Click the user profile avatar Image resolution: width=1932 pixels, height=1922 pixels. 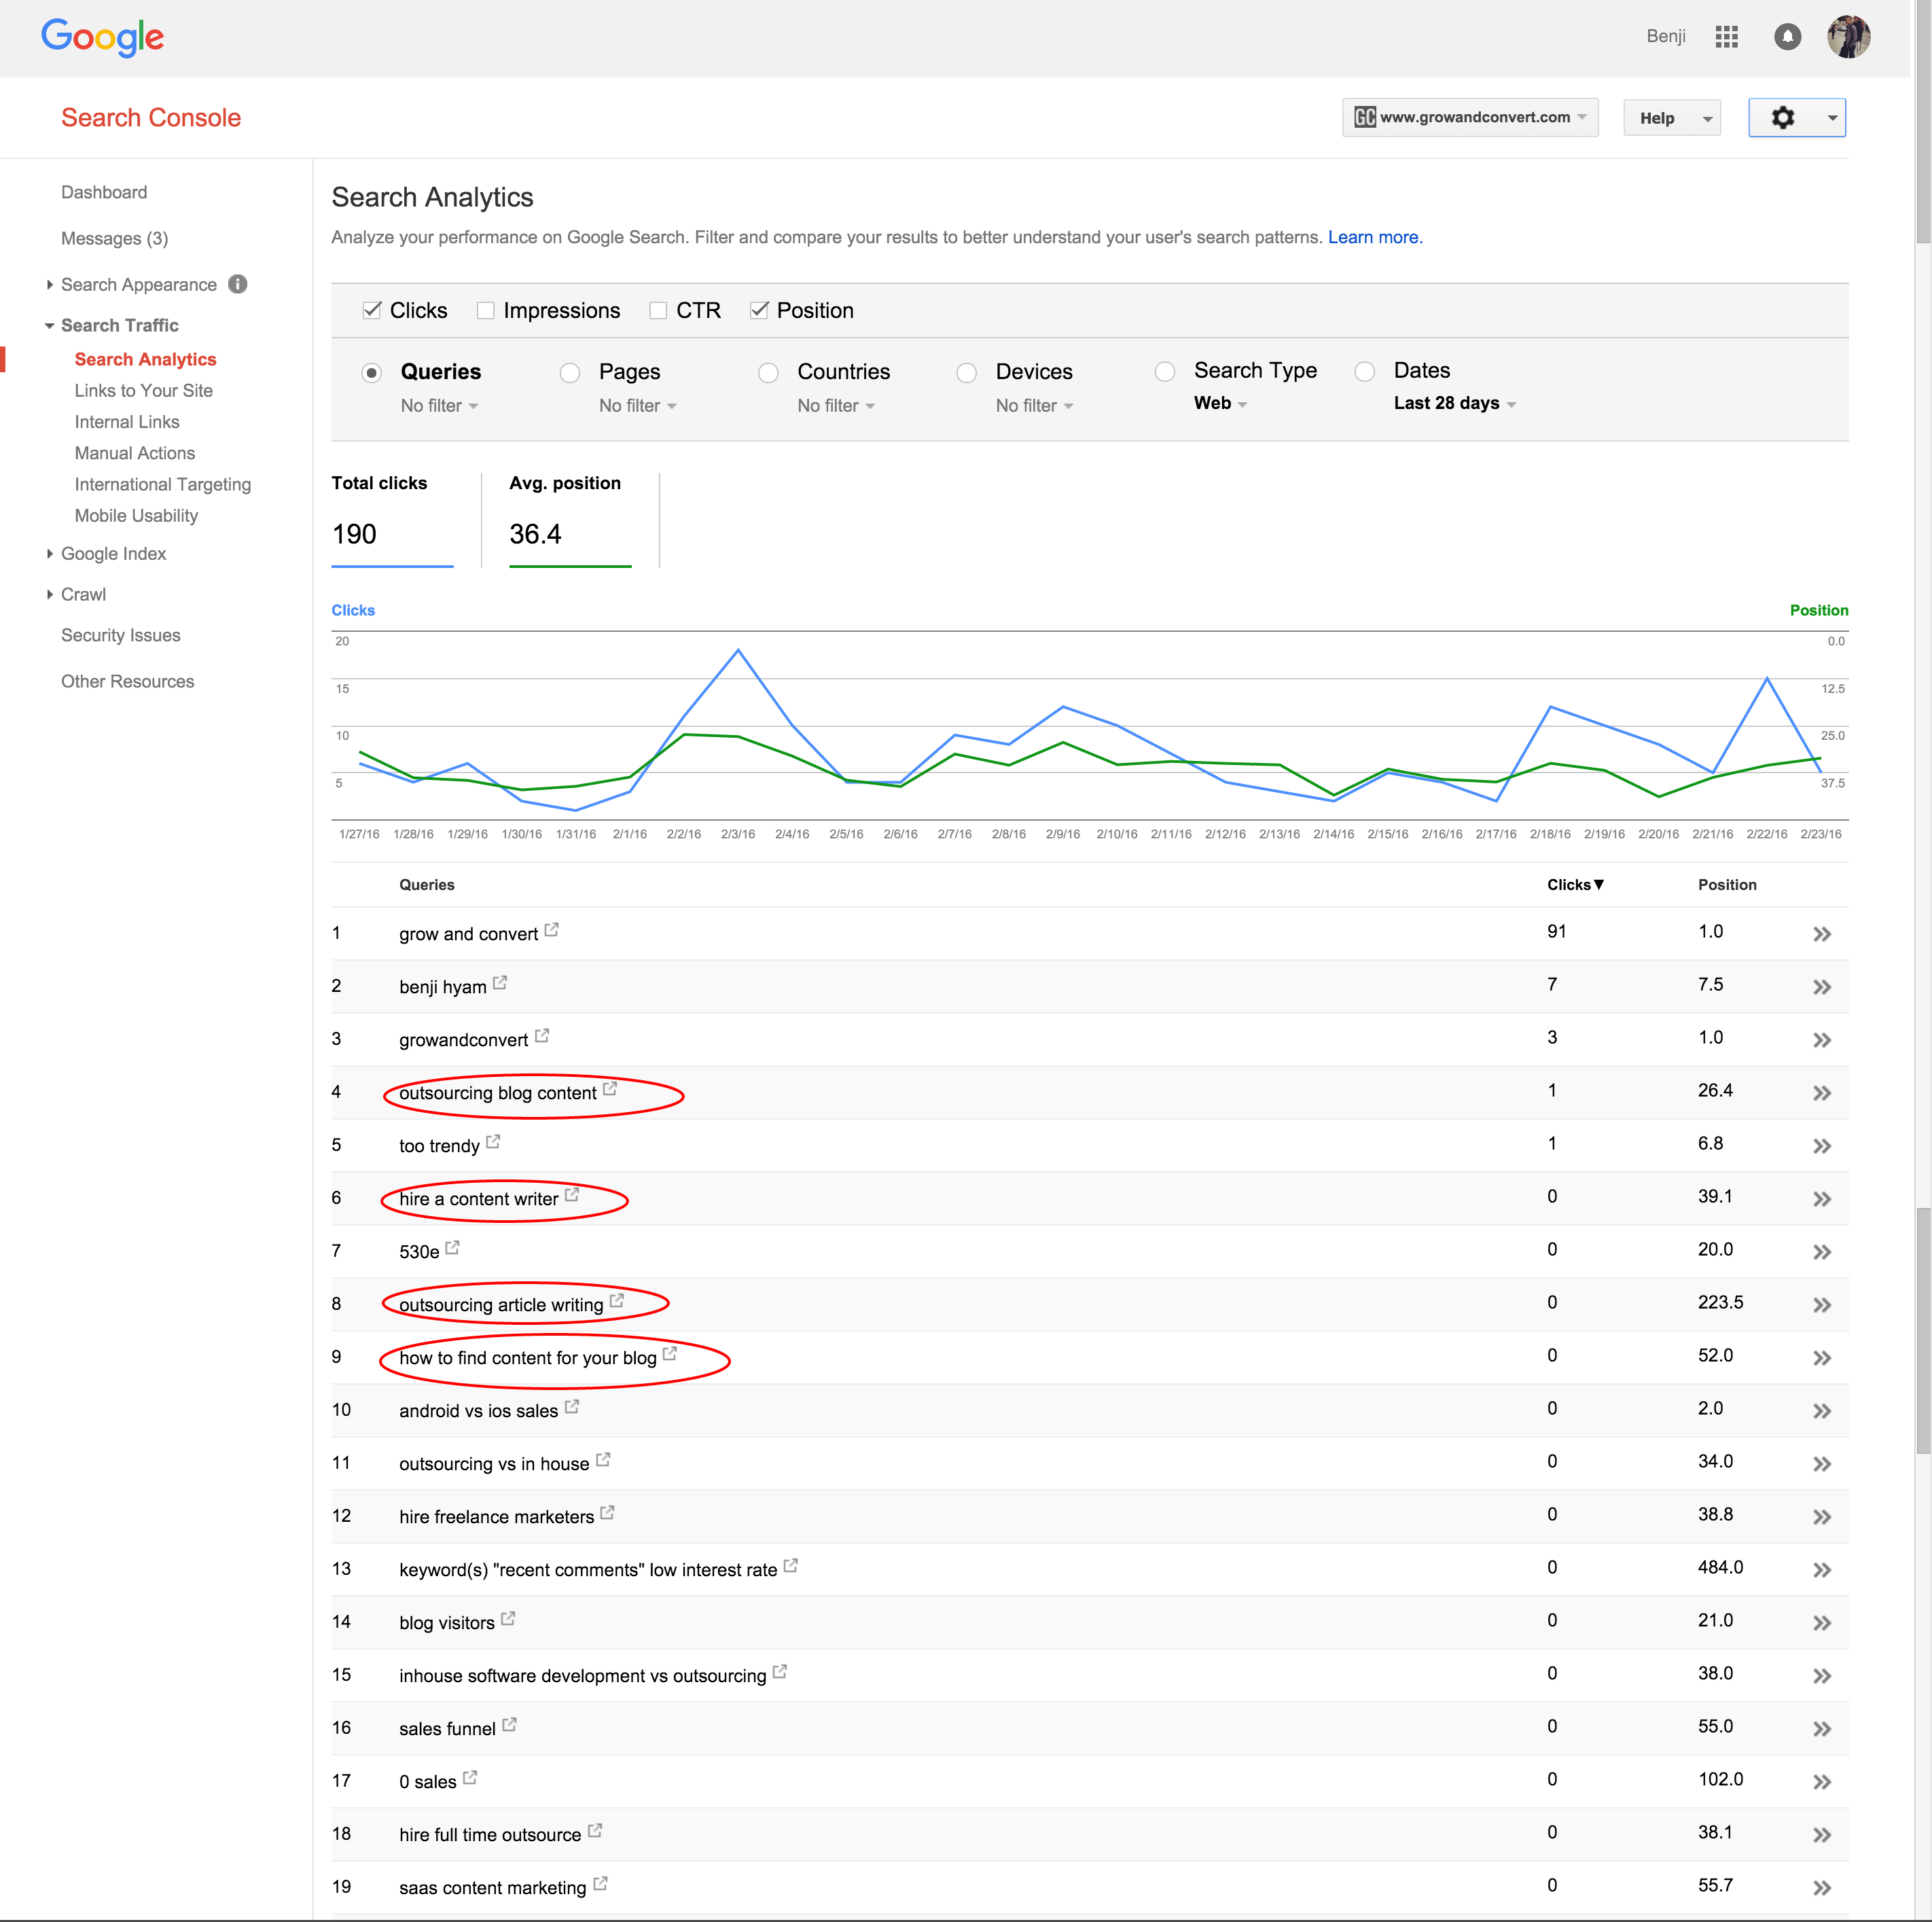(1848, 37)
